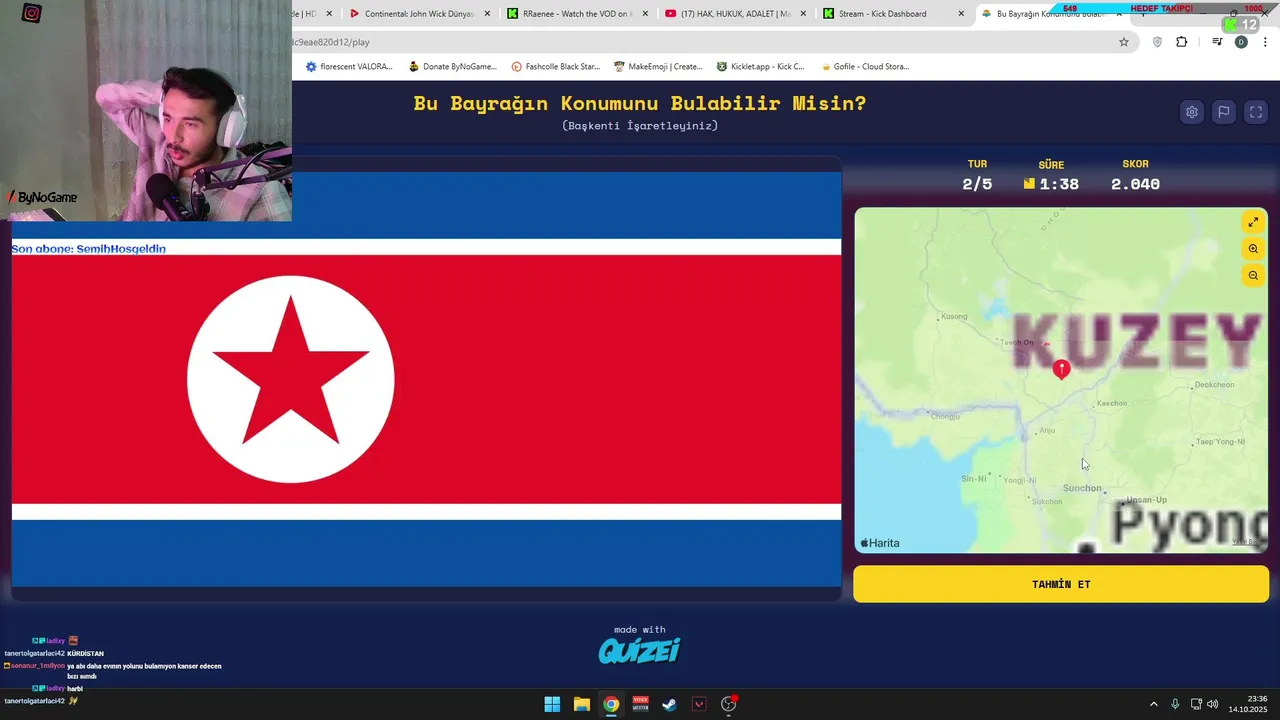Switch to Stream Kick Dashboard tab

882,14
